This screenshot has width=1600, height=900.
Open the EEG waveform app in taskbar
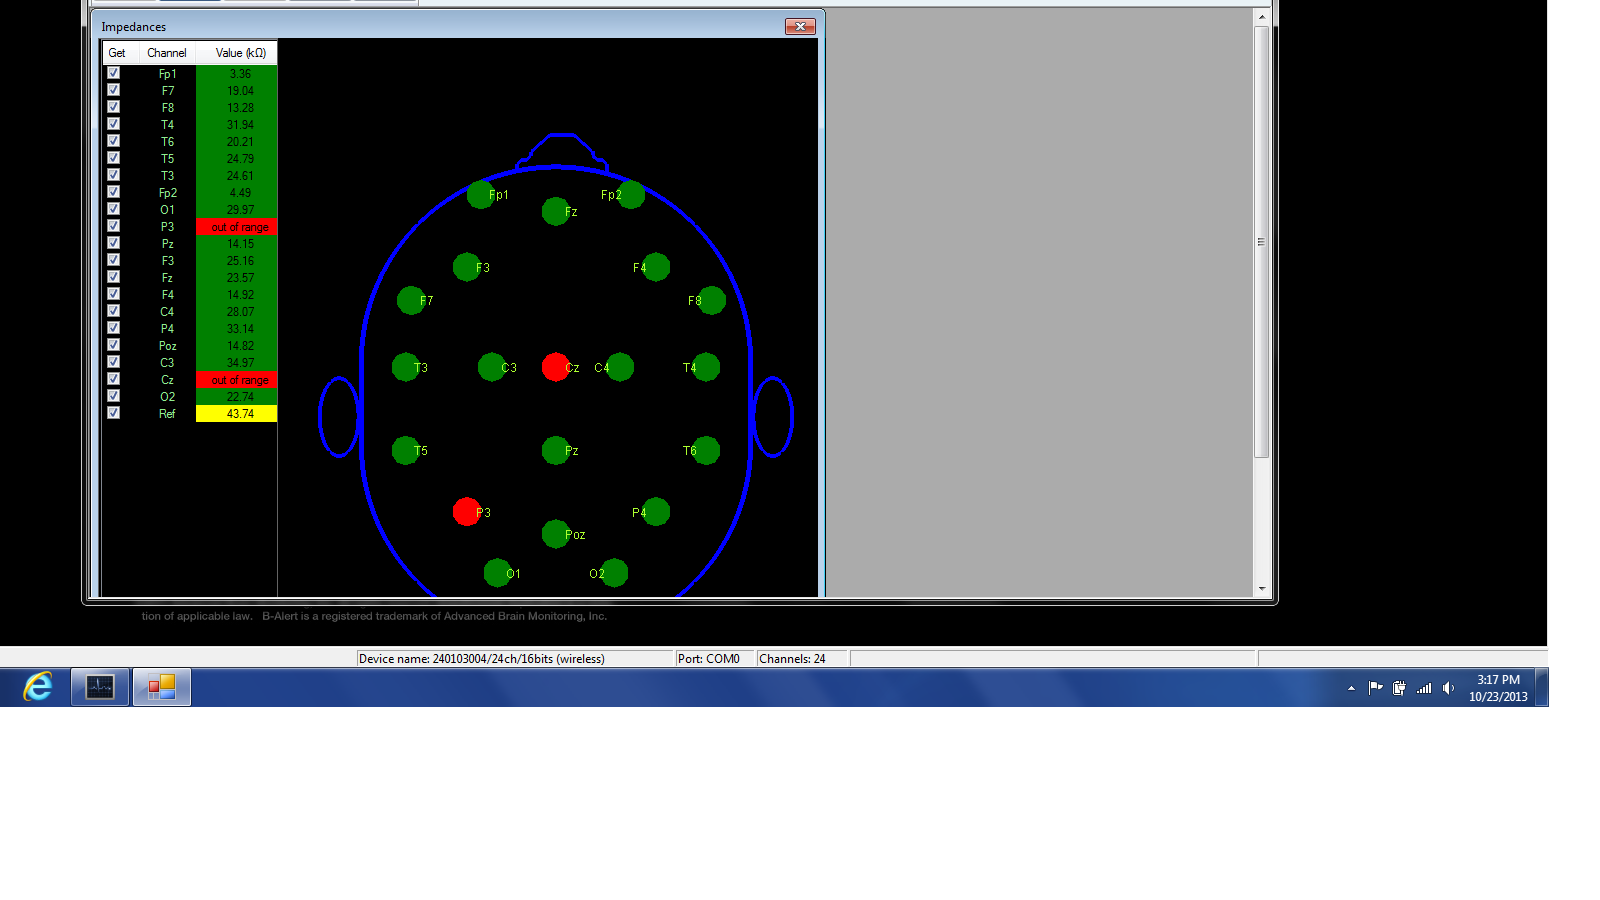[100, 687]
